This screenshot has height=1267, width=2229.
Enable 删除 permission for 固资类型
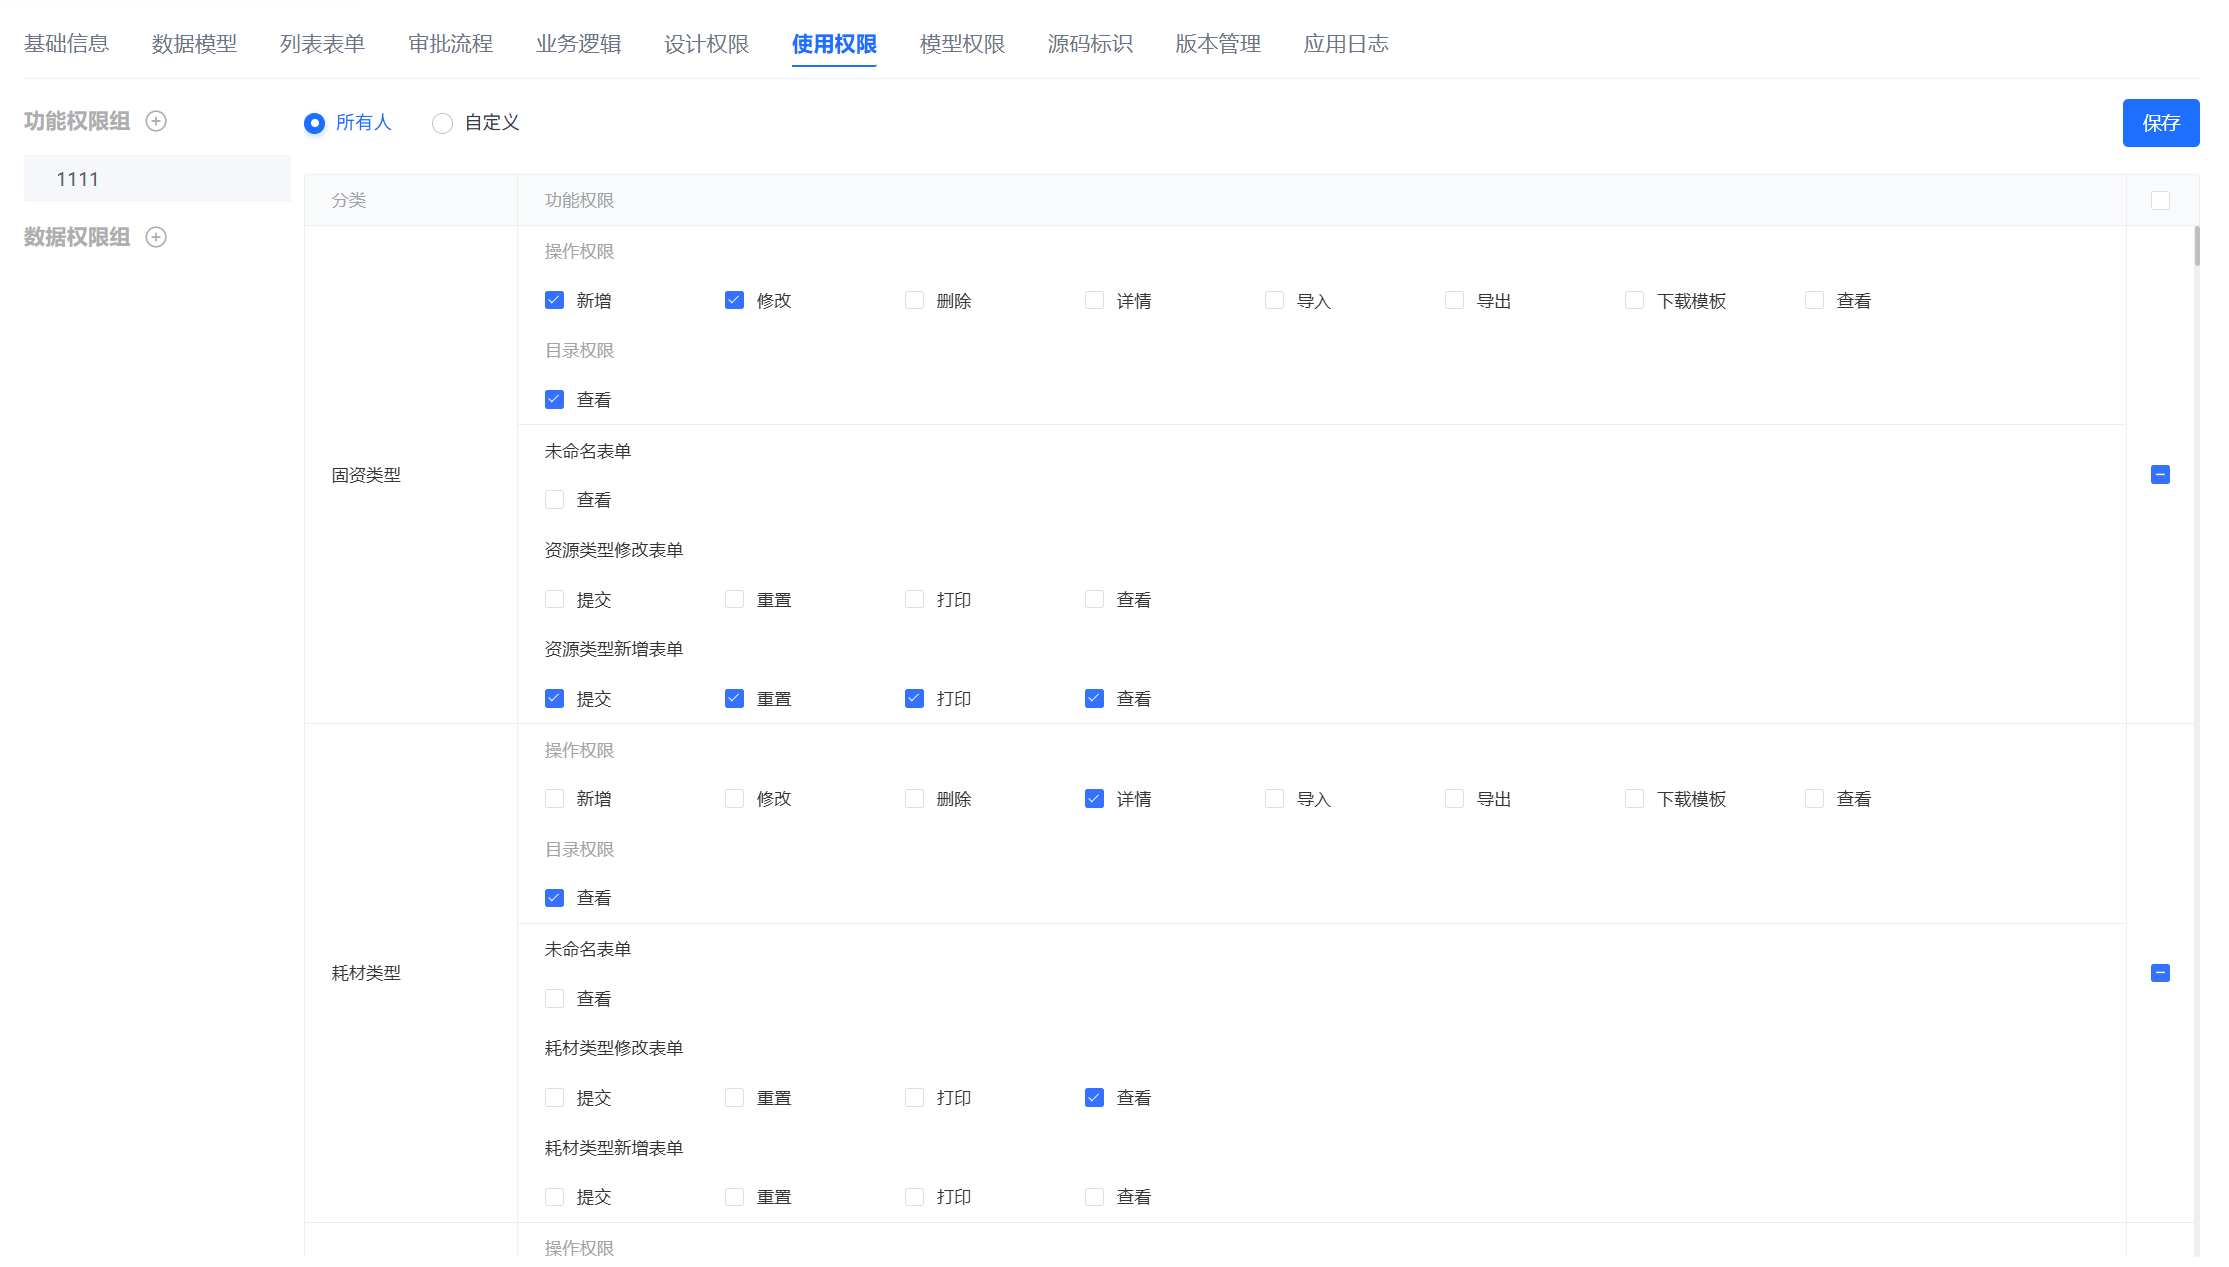pyautogui.click(x=914, y=300)
